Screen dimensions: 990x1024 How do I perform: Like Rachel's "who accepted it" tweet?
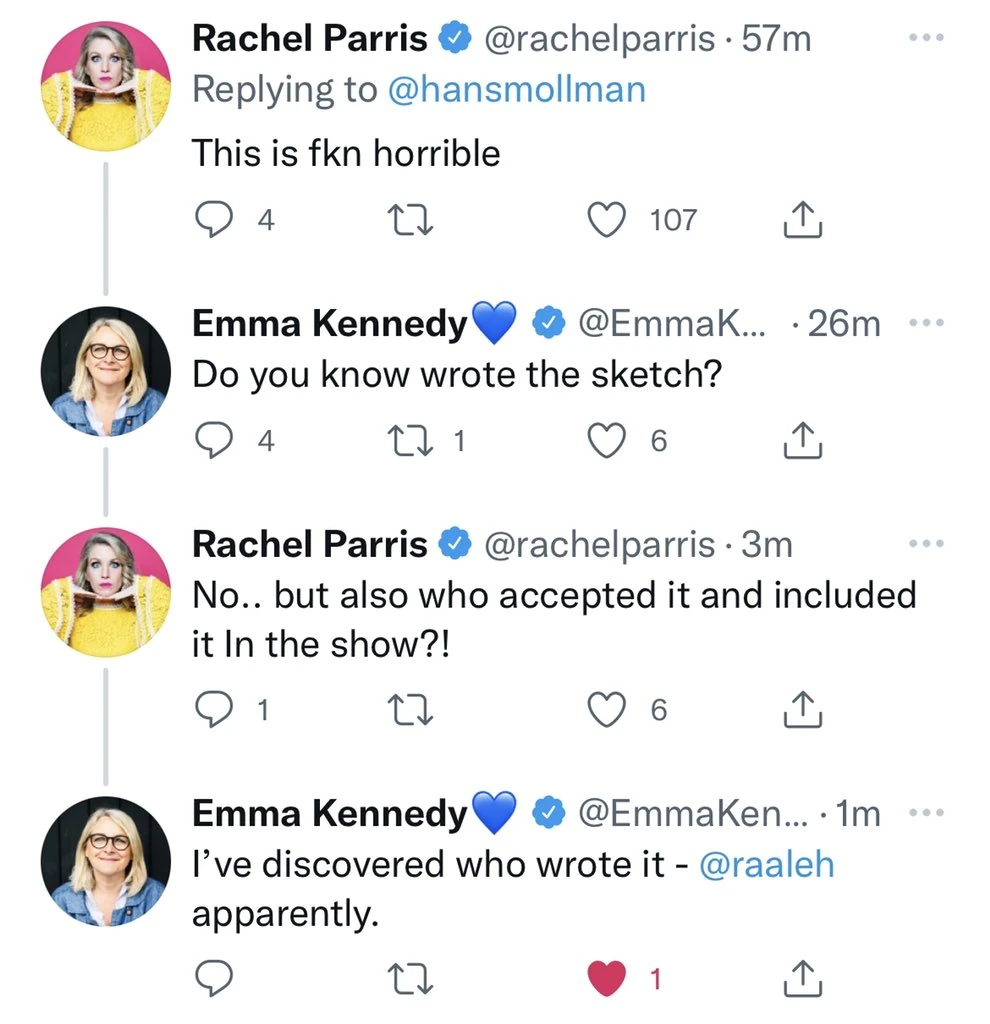606,709
